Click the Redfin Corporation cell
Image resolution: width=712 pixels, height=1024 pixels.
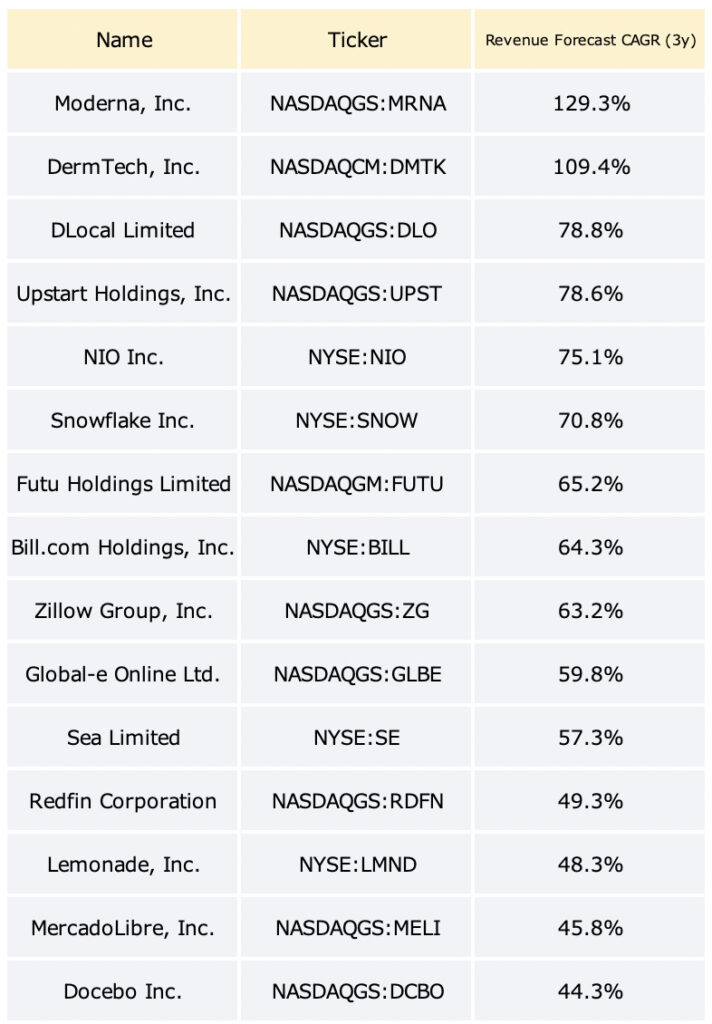pos(122,800)
